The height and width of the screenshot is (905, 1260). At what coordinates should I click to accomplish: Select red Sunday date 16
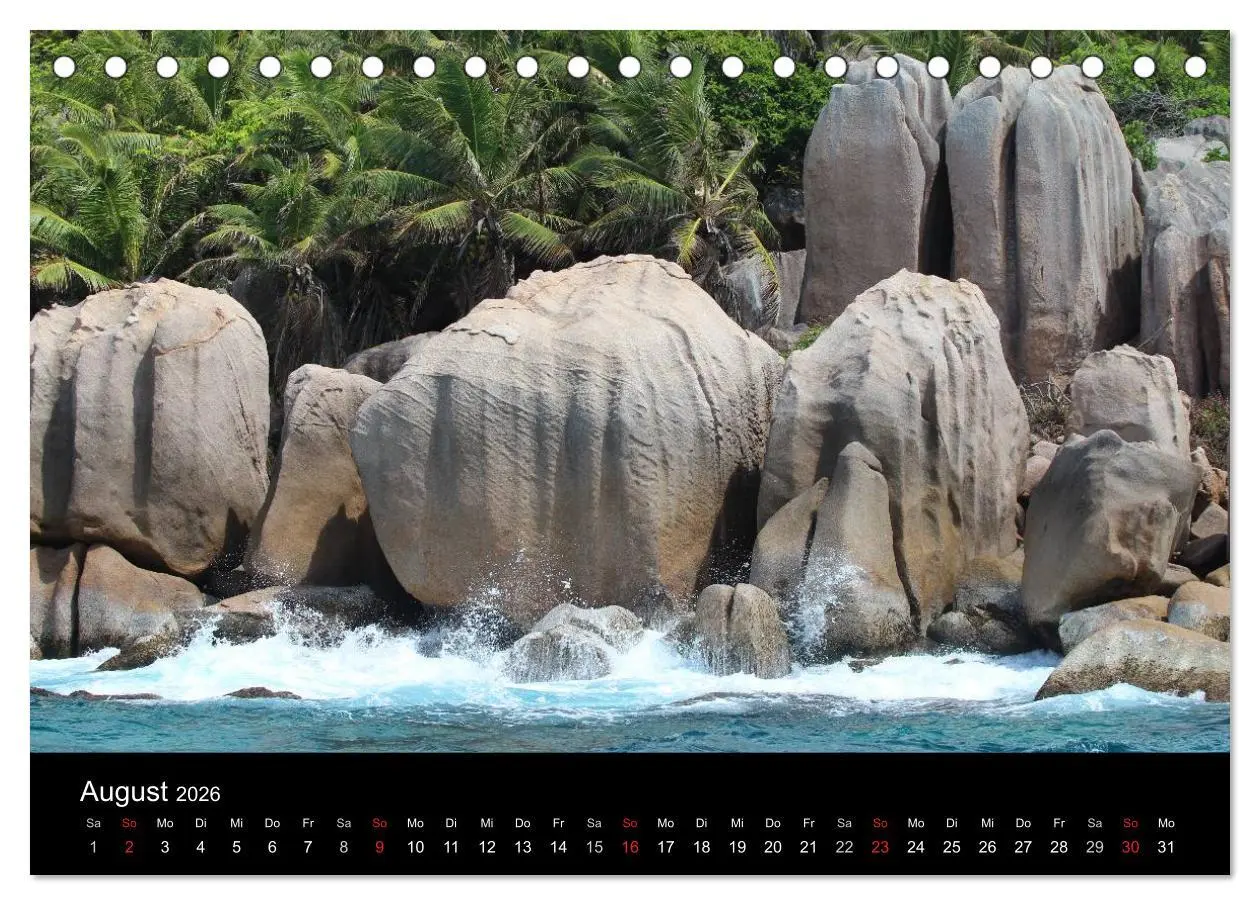(630, 847)
